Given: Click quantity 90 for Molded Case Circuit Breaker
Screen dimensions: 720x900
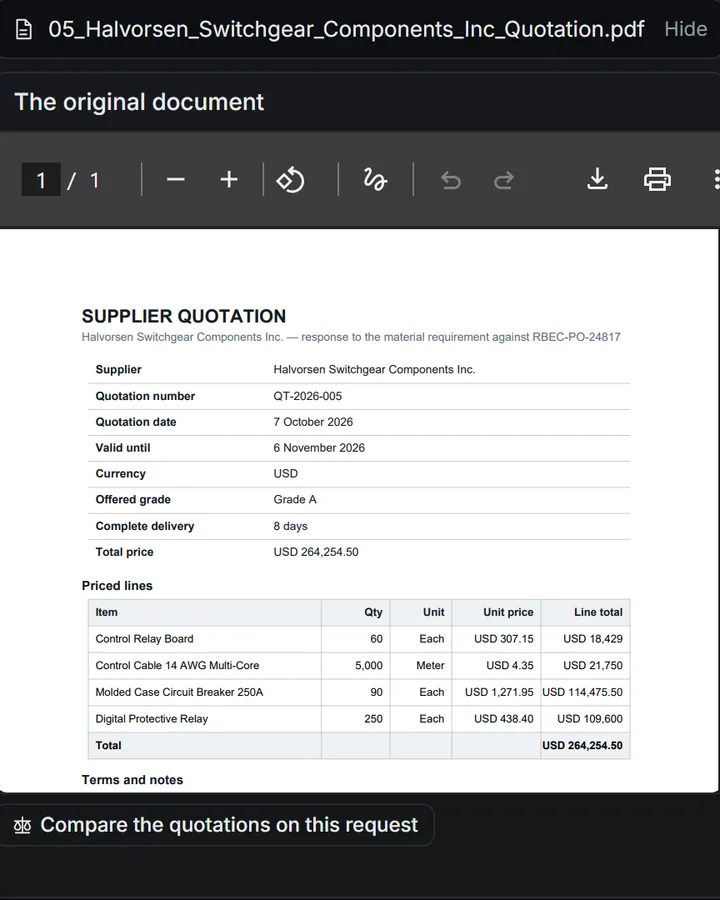Looking at the screenshot, I should 376,692.
